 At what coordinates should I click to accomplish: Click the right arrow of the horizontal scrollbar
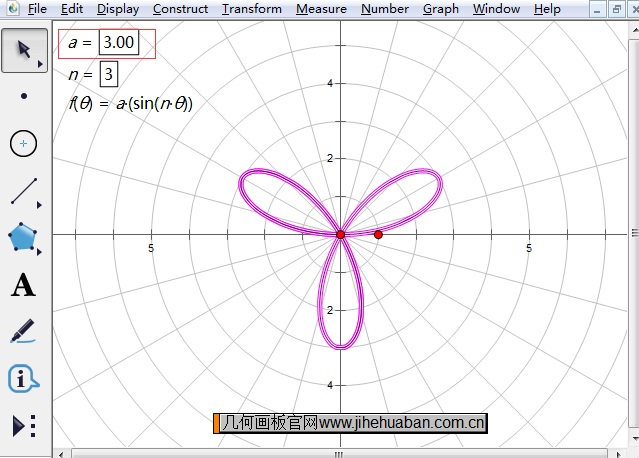(618, 454)
